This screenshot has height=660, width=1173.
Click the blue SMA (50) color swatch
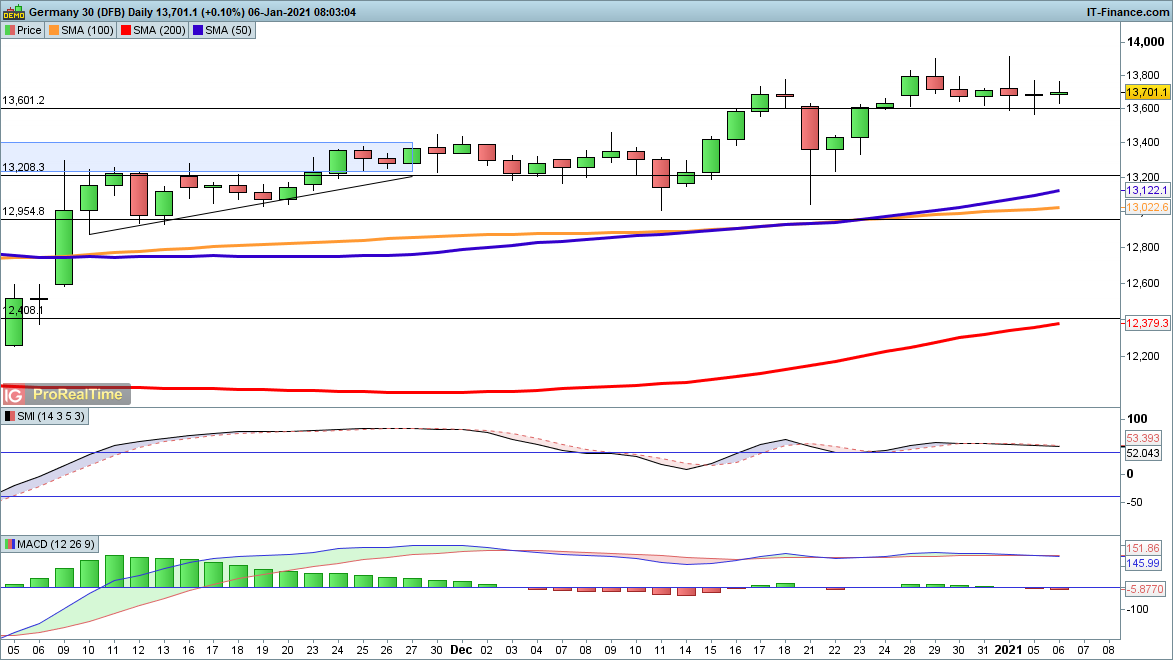pos(199,30)
